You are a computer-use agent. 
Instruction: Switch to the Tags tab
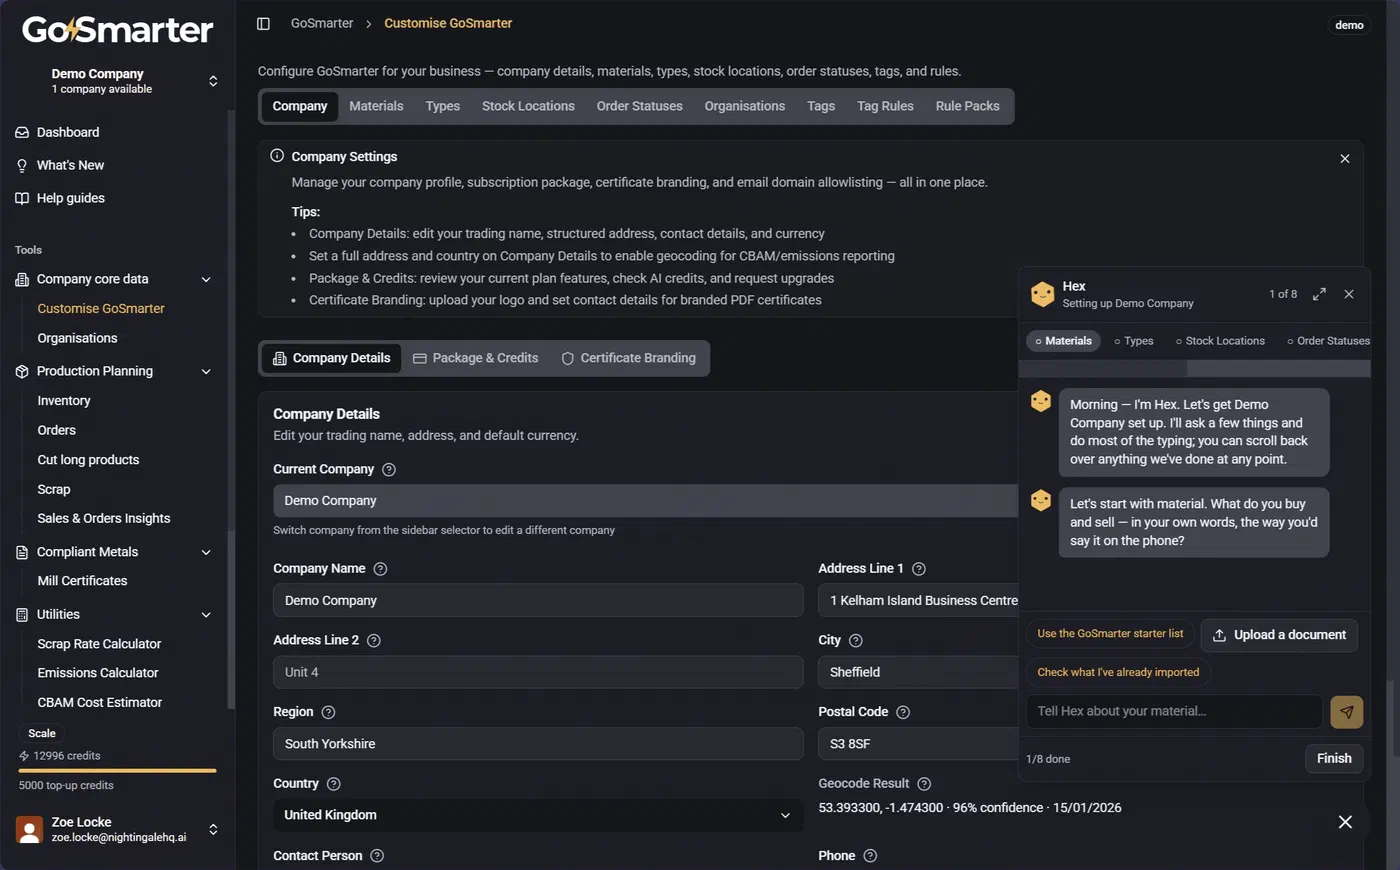click(x=821, y=106)
